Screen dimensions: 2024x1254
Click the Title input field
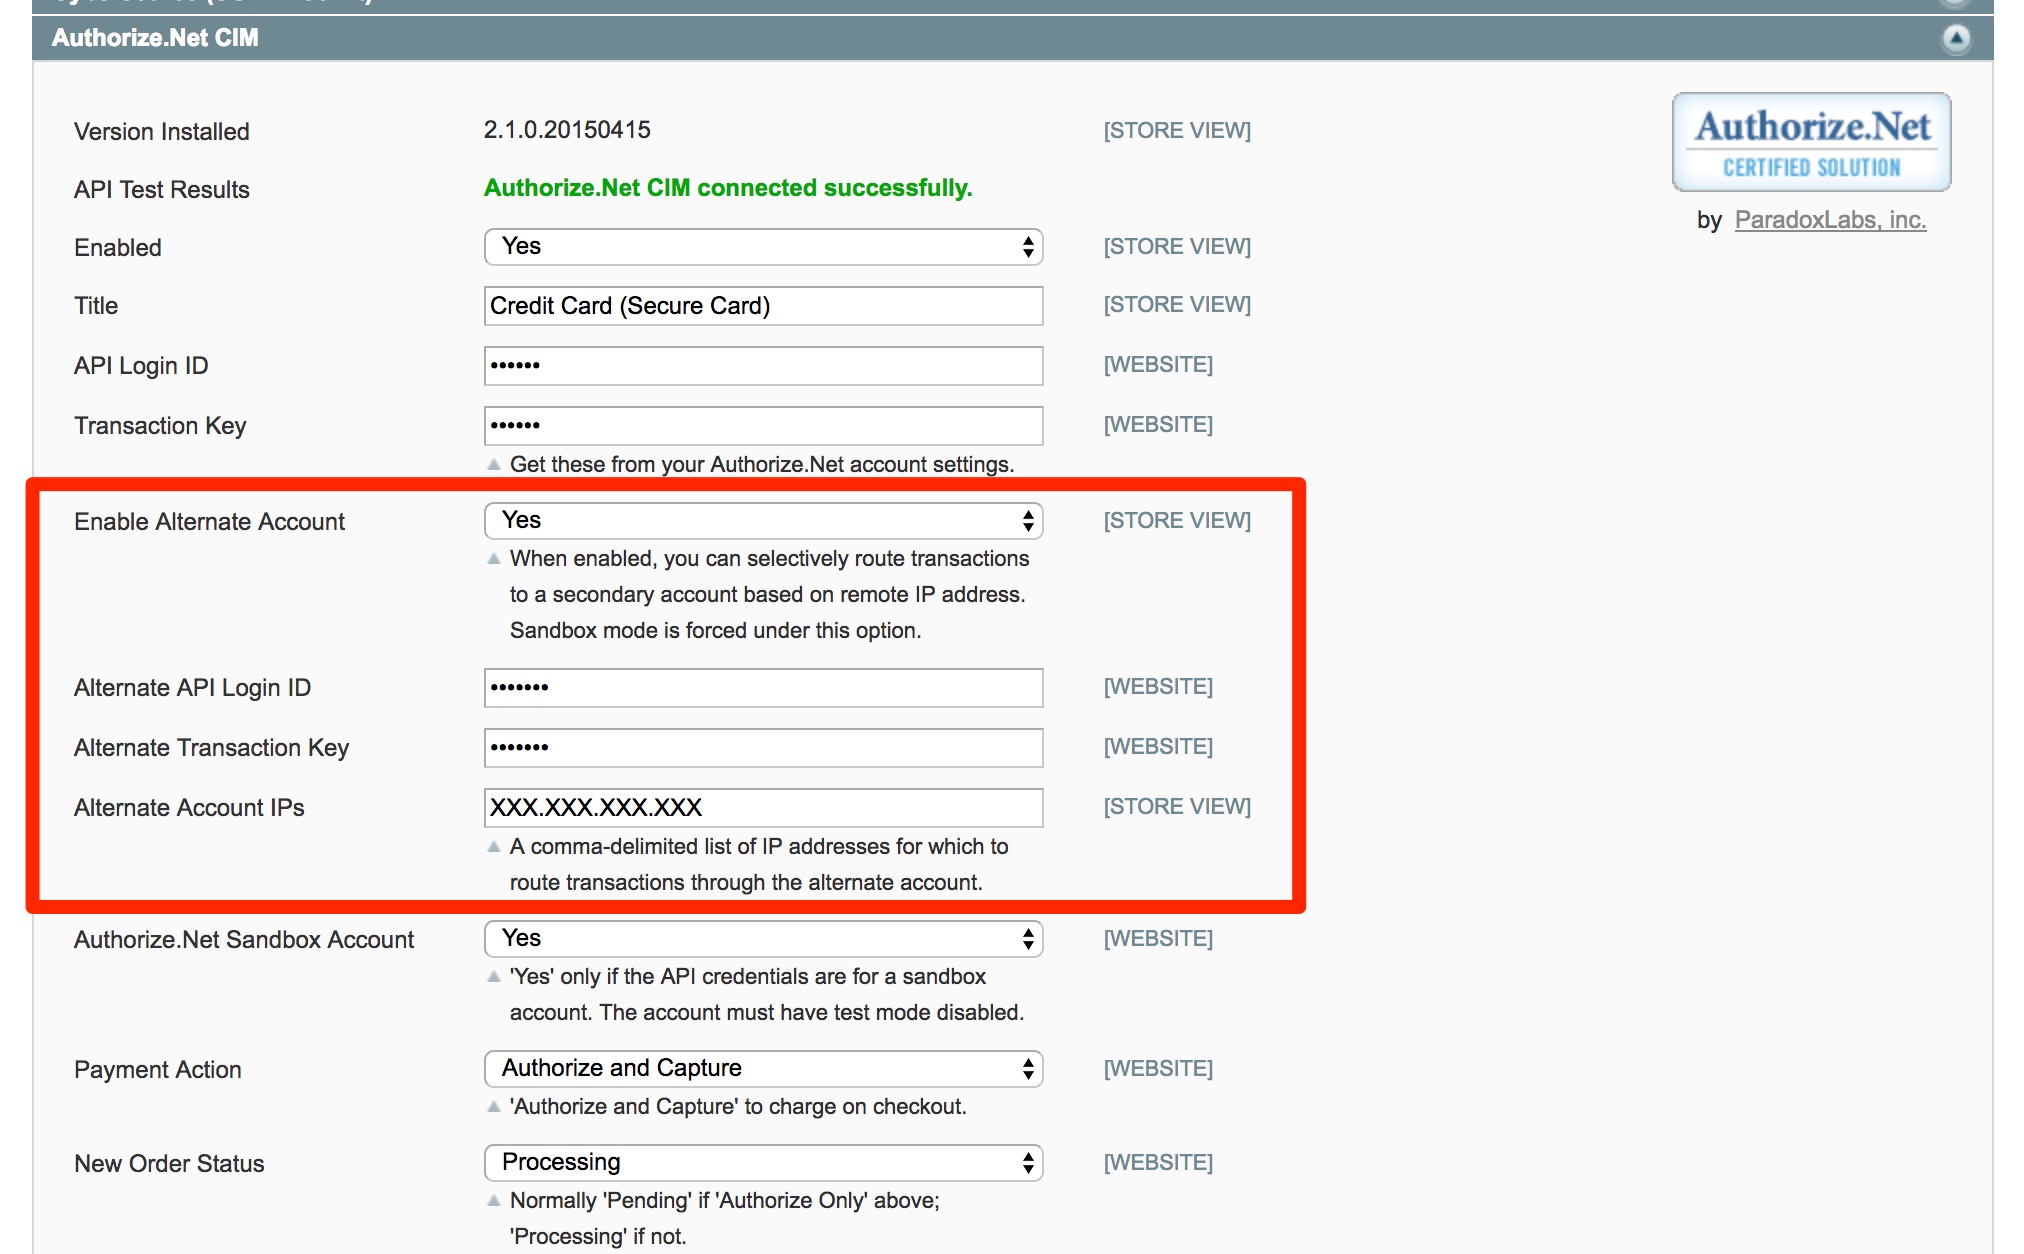pos(763,306)
